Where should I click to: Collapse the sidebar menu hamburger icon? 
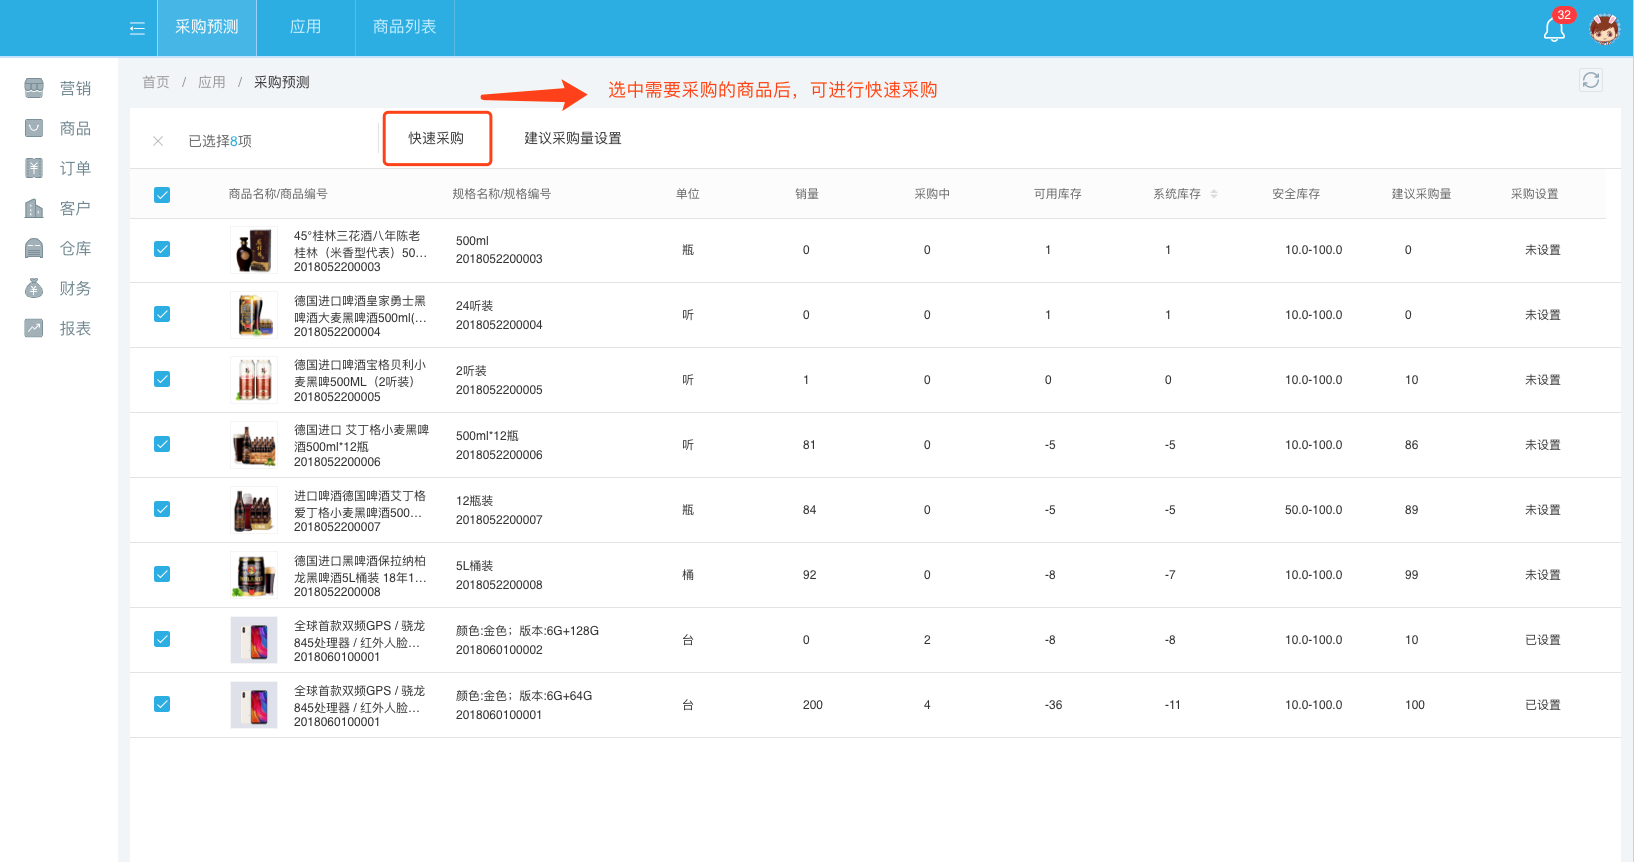137,28
